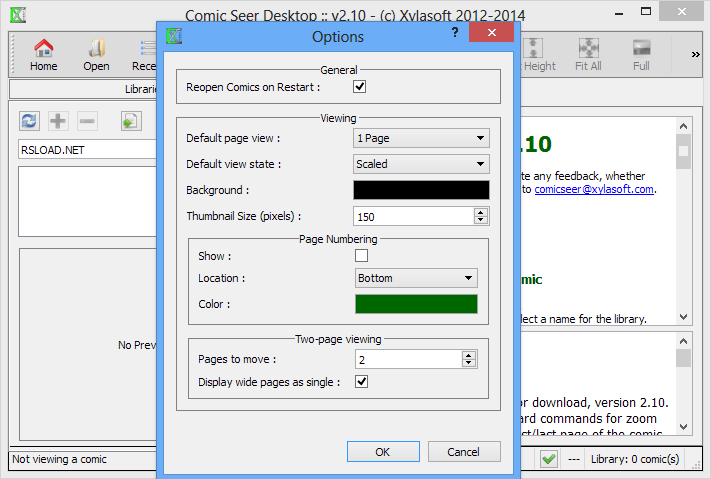Screen dimensions: 711x479
Task: Toggle Display wide pages as single checkbox
Action: pyautogui.click(x=361, y=381)
